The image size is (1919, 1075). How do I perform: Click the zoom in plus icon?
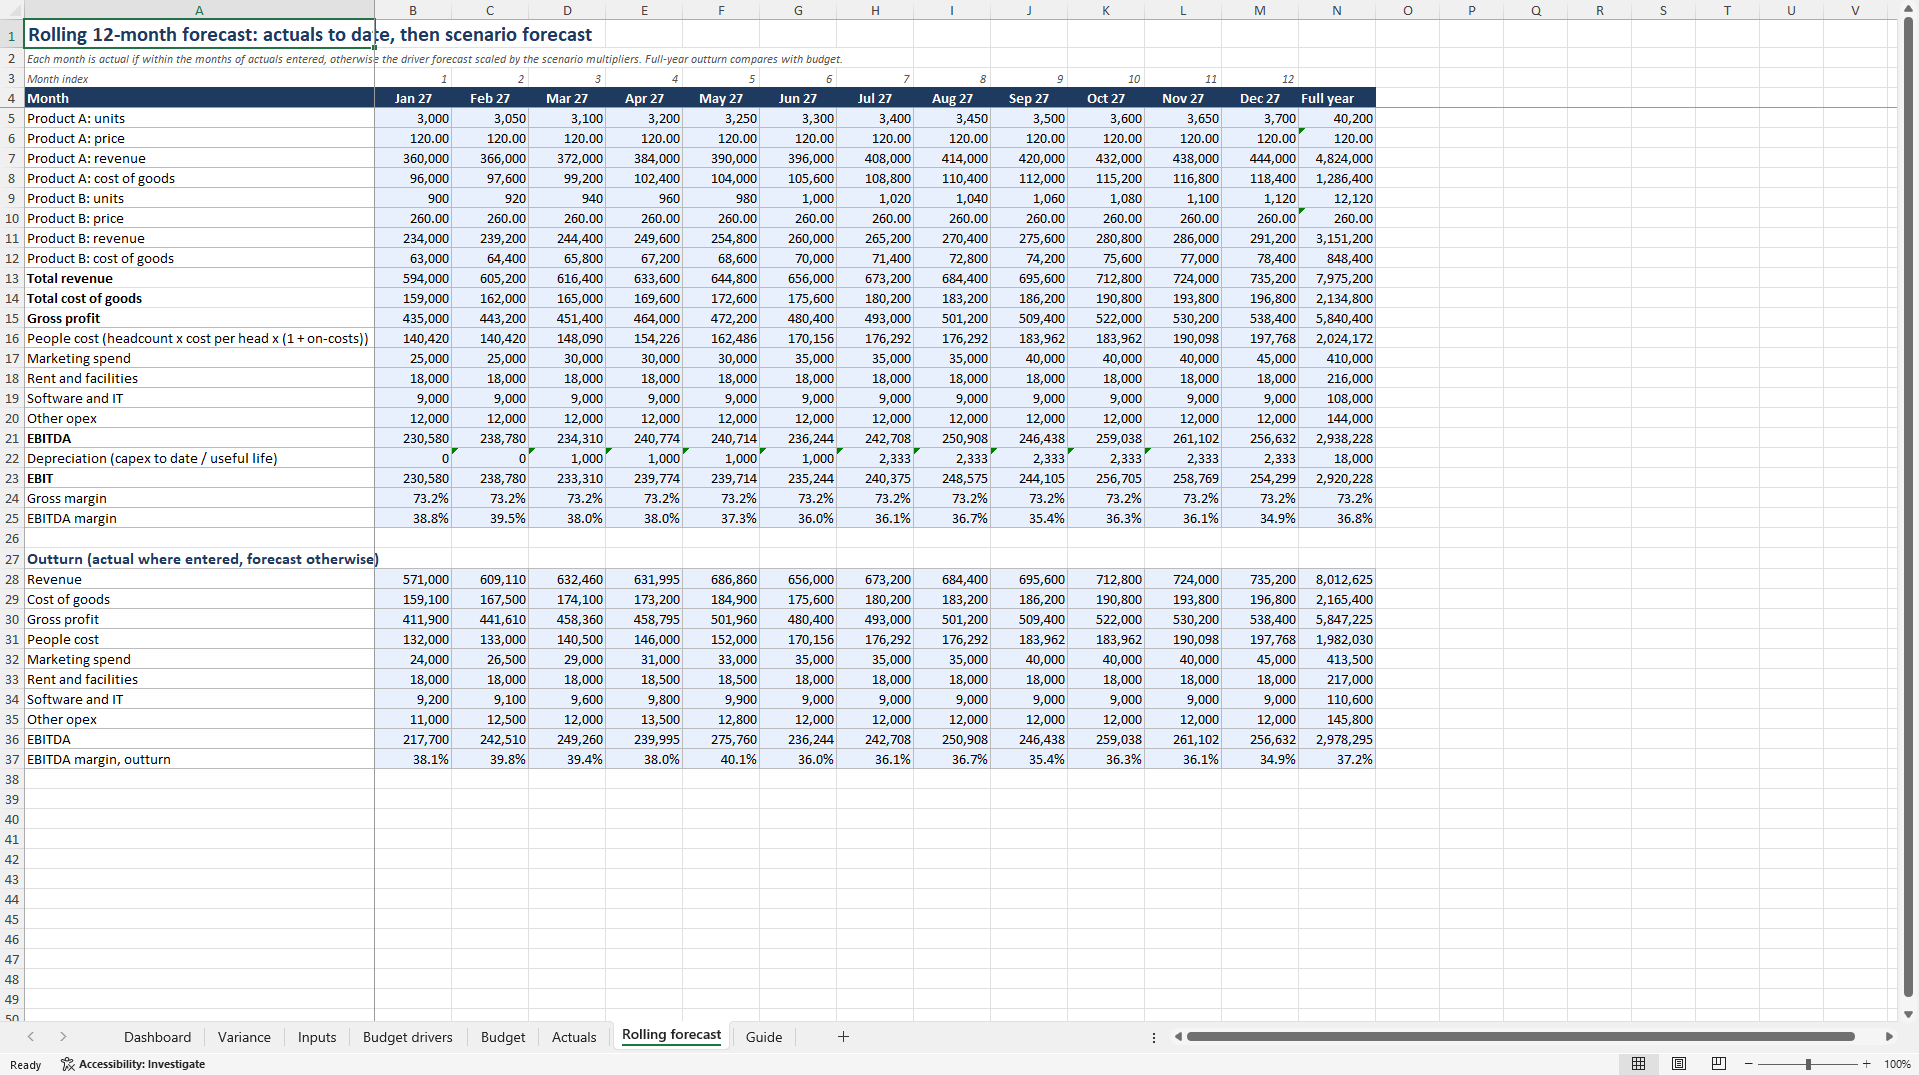click(1866, 1064)
